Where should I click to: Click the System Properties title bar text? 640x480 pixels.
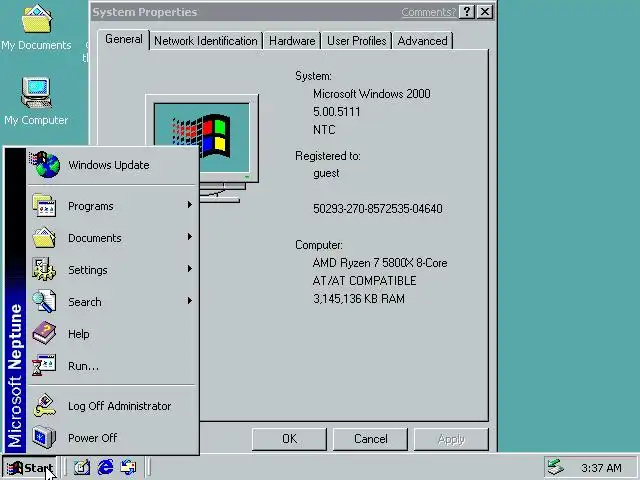(x=145, y=12)
